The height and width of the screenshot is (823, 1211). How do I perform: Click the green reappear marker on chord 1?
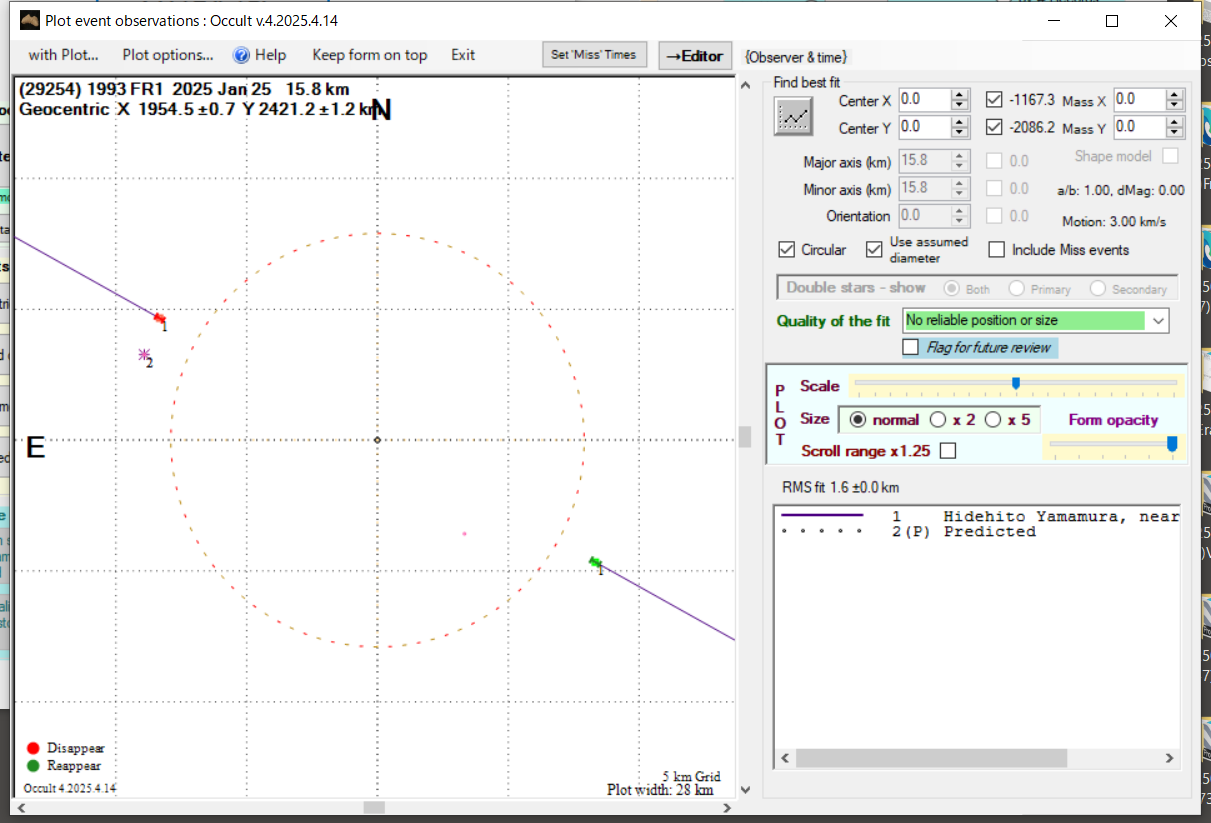[595, 563]
